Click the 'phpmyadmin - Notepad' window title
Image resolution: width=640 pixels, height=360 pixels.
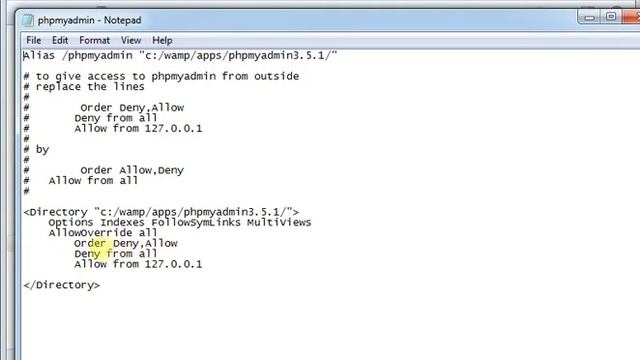pyautogui.click(x=89, y=20)
